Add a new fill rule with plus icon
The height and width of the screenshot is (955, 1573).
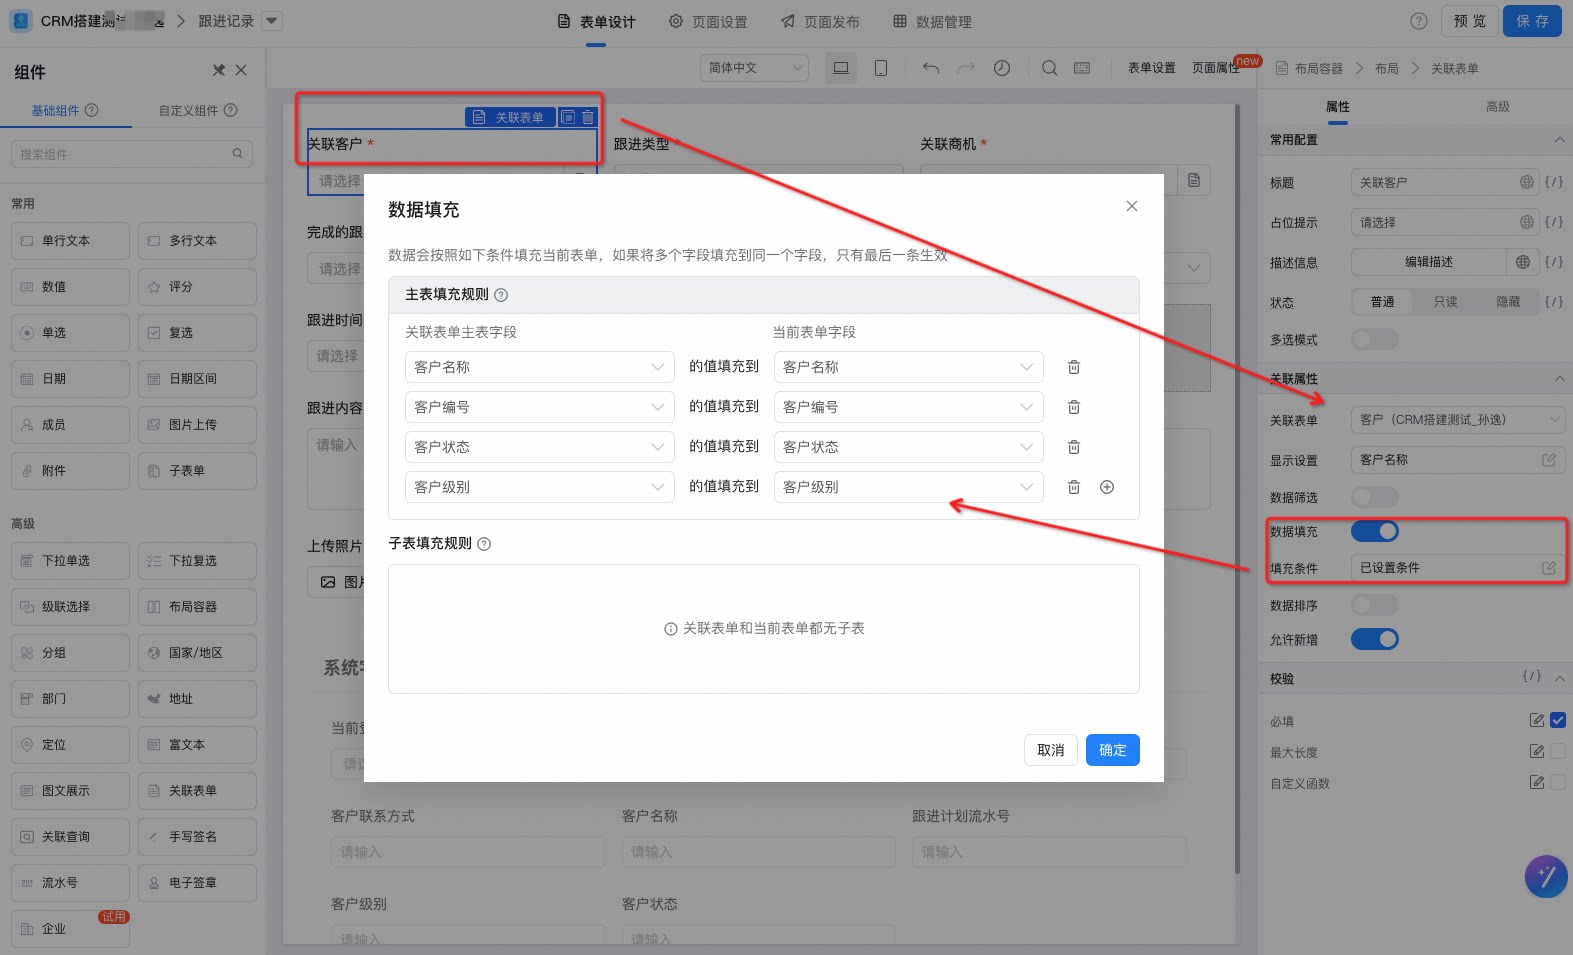(1107, 487)
